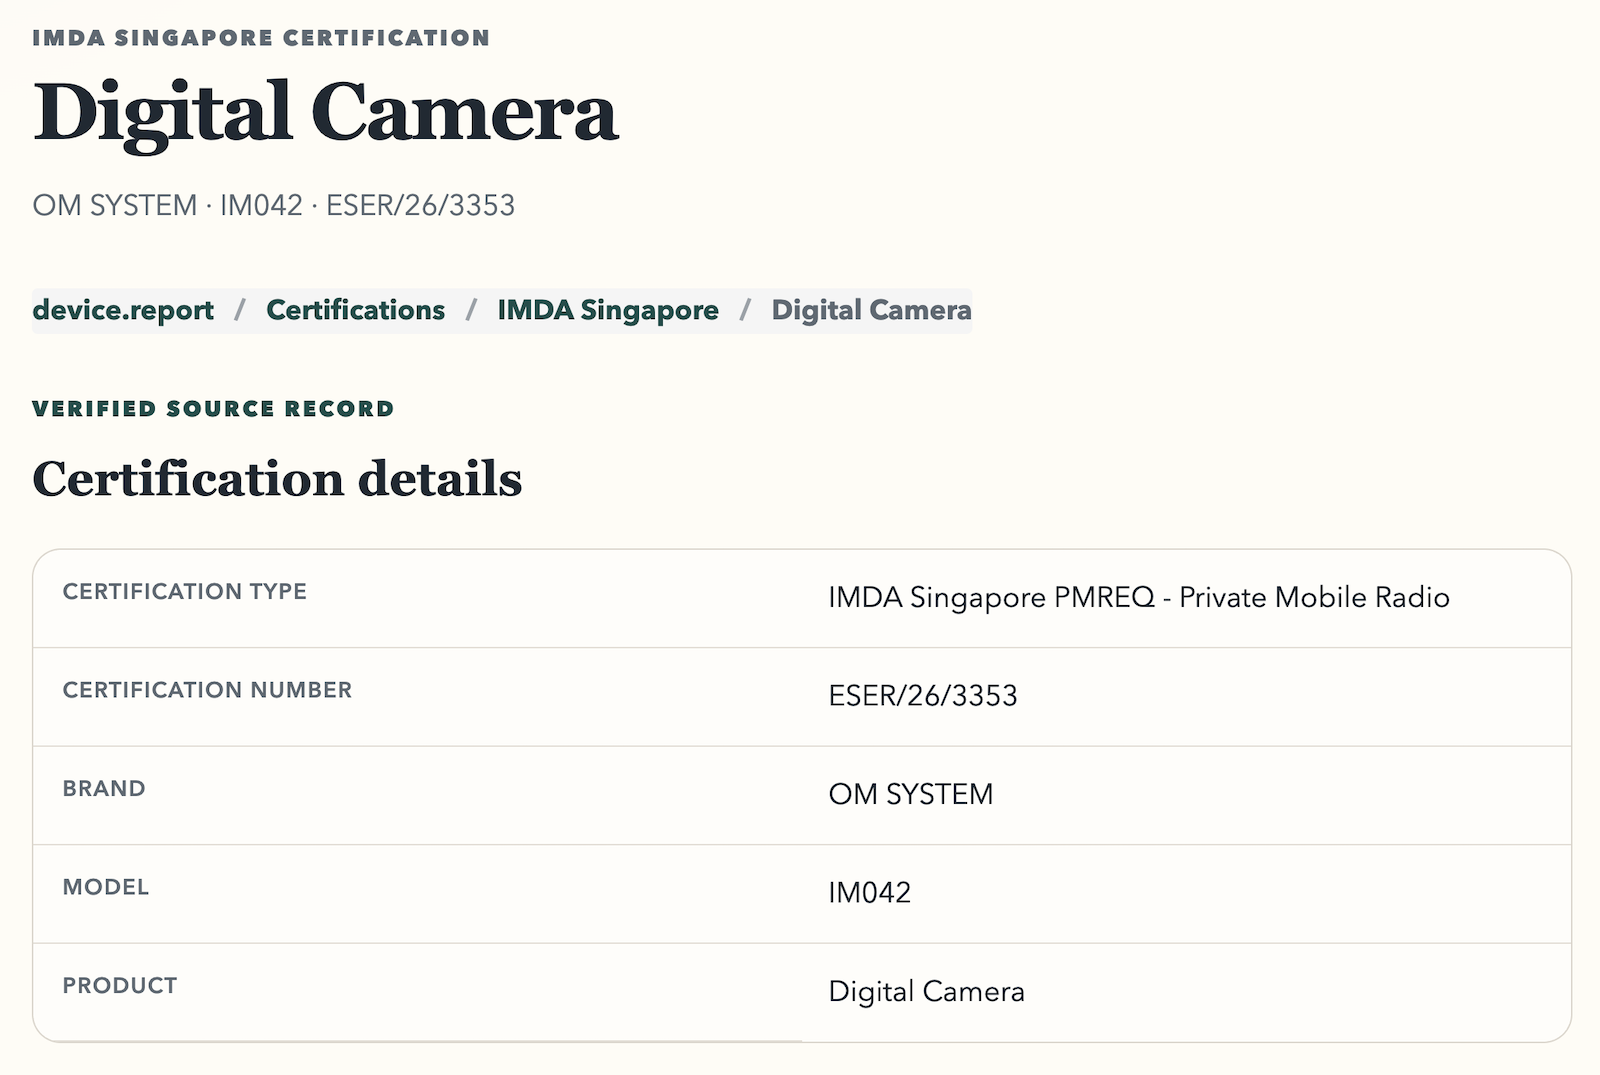The height and width of the screenshot is (1075, 1600).
Task: Click the 'VERIFIED SOURCE RECORD' label
Action: (x=214, y=408)
